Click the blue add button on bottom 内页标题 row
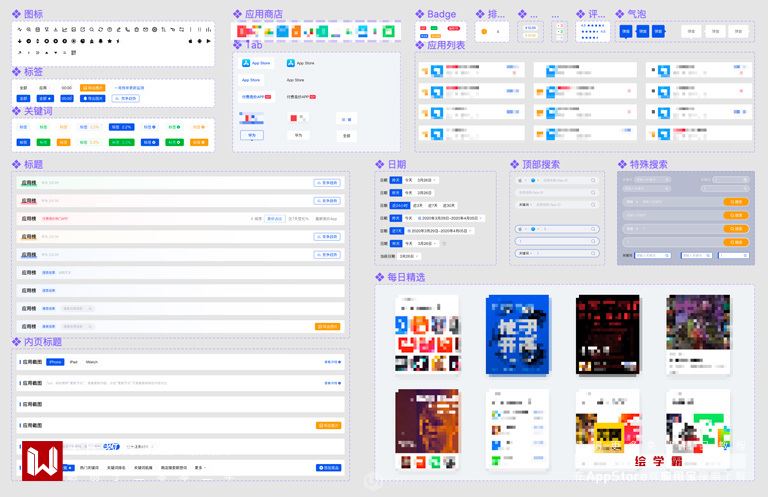The image size is (768, 497). tap(329, 468)
